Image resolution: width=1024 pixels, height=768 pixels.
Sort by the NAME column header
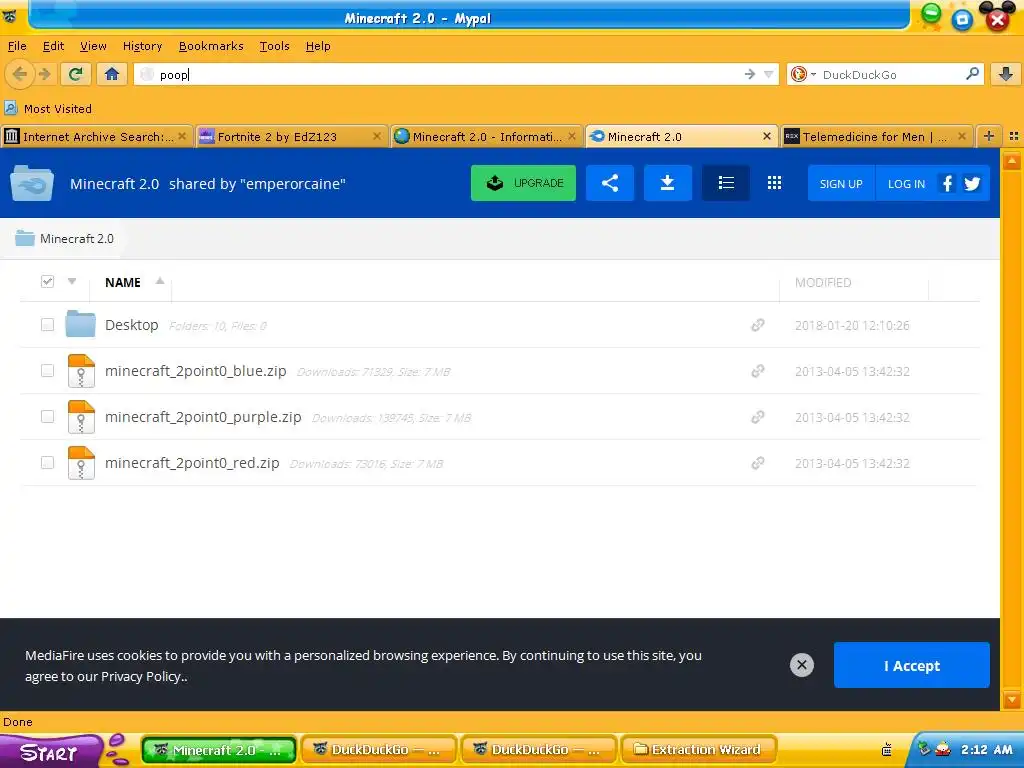(x=123, y=282)
